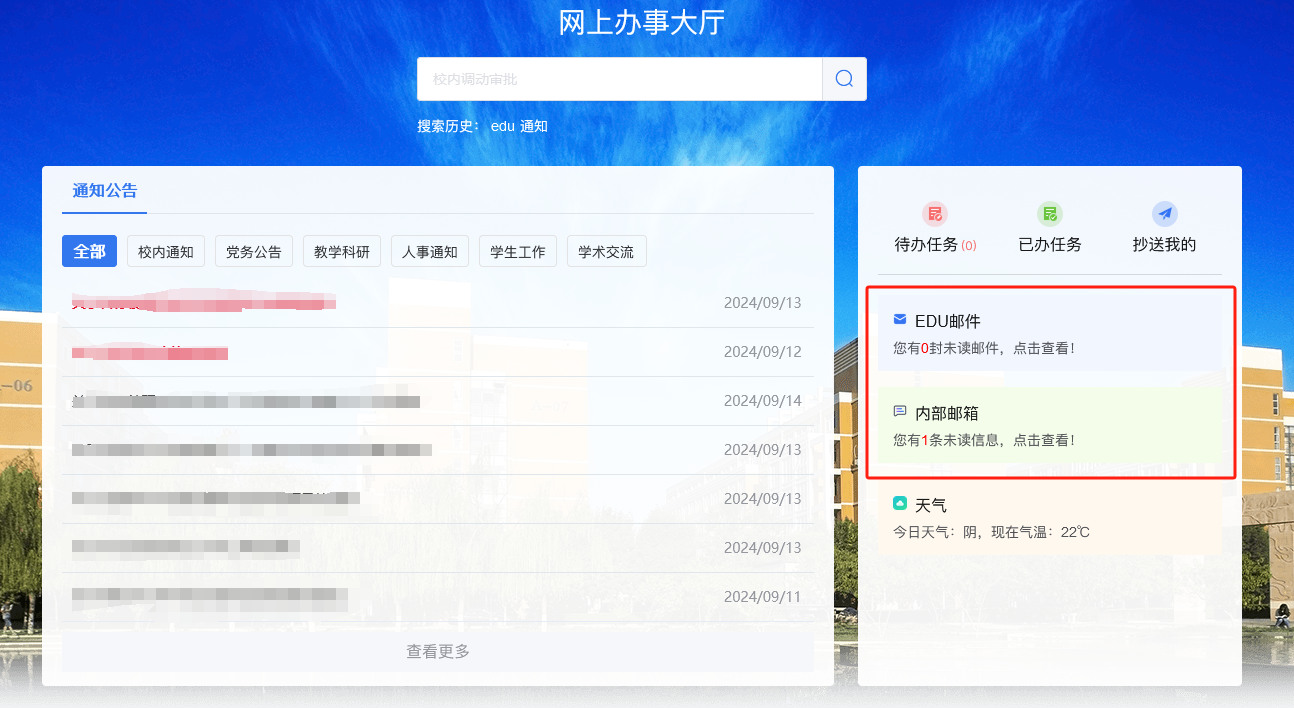Click search history term '通知'
Screen dimensions: 1294x708
tap(534, 127)
